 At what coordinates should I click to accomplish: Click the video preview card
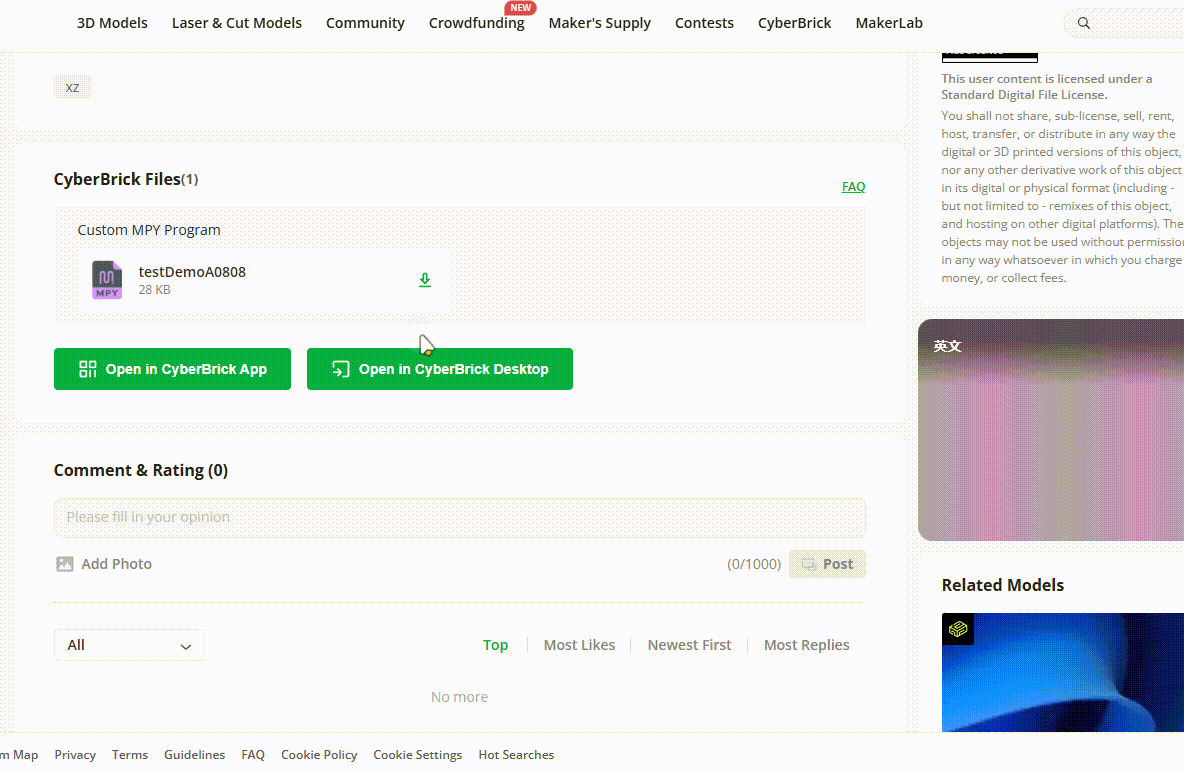(1051, 430)
